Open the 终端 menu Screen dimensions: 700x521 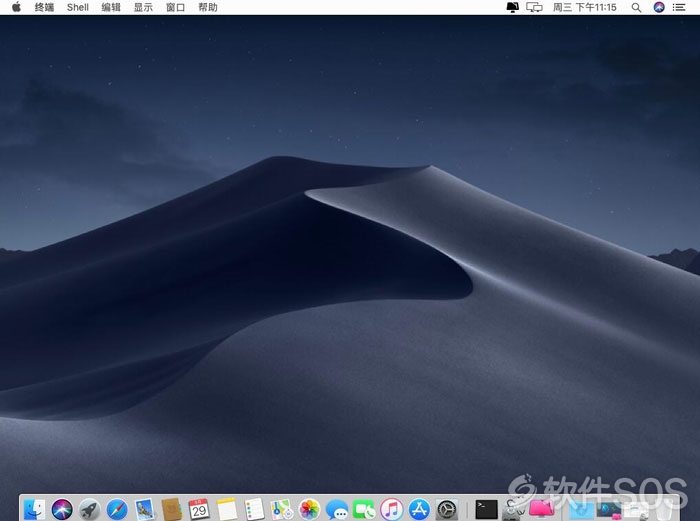coord(44,7)
